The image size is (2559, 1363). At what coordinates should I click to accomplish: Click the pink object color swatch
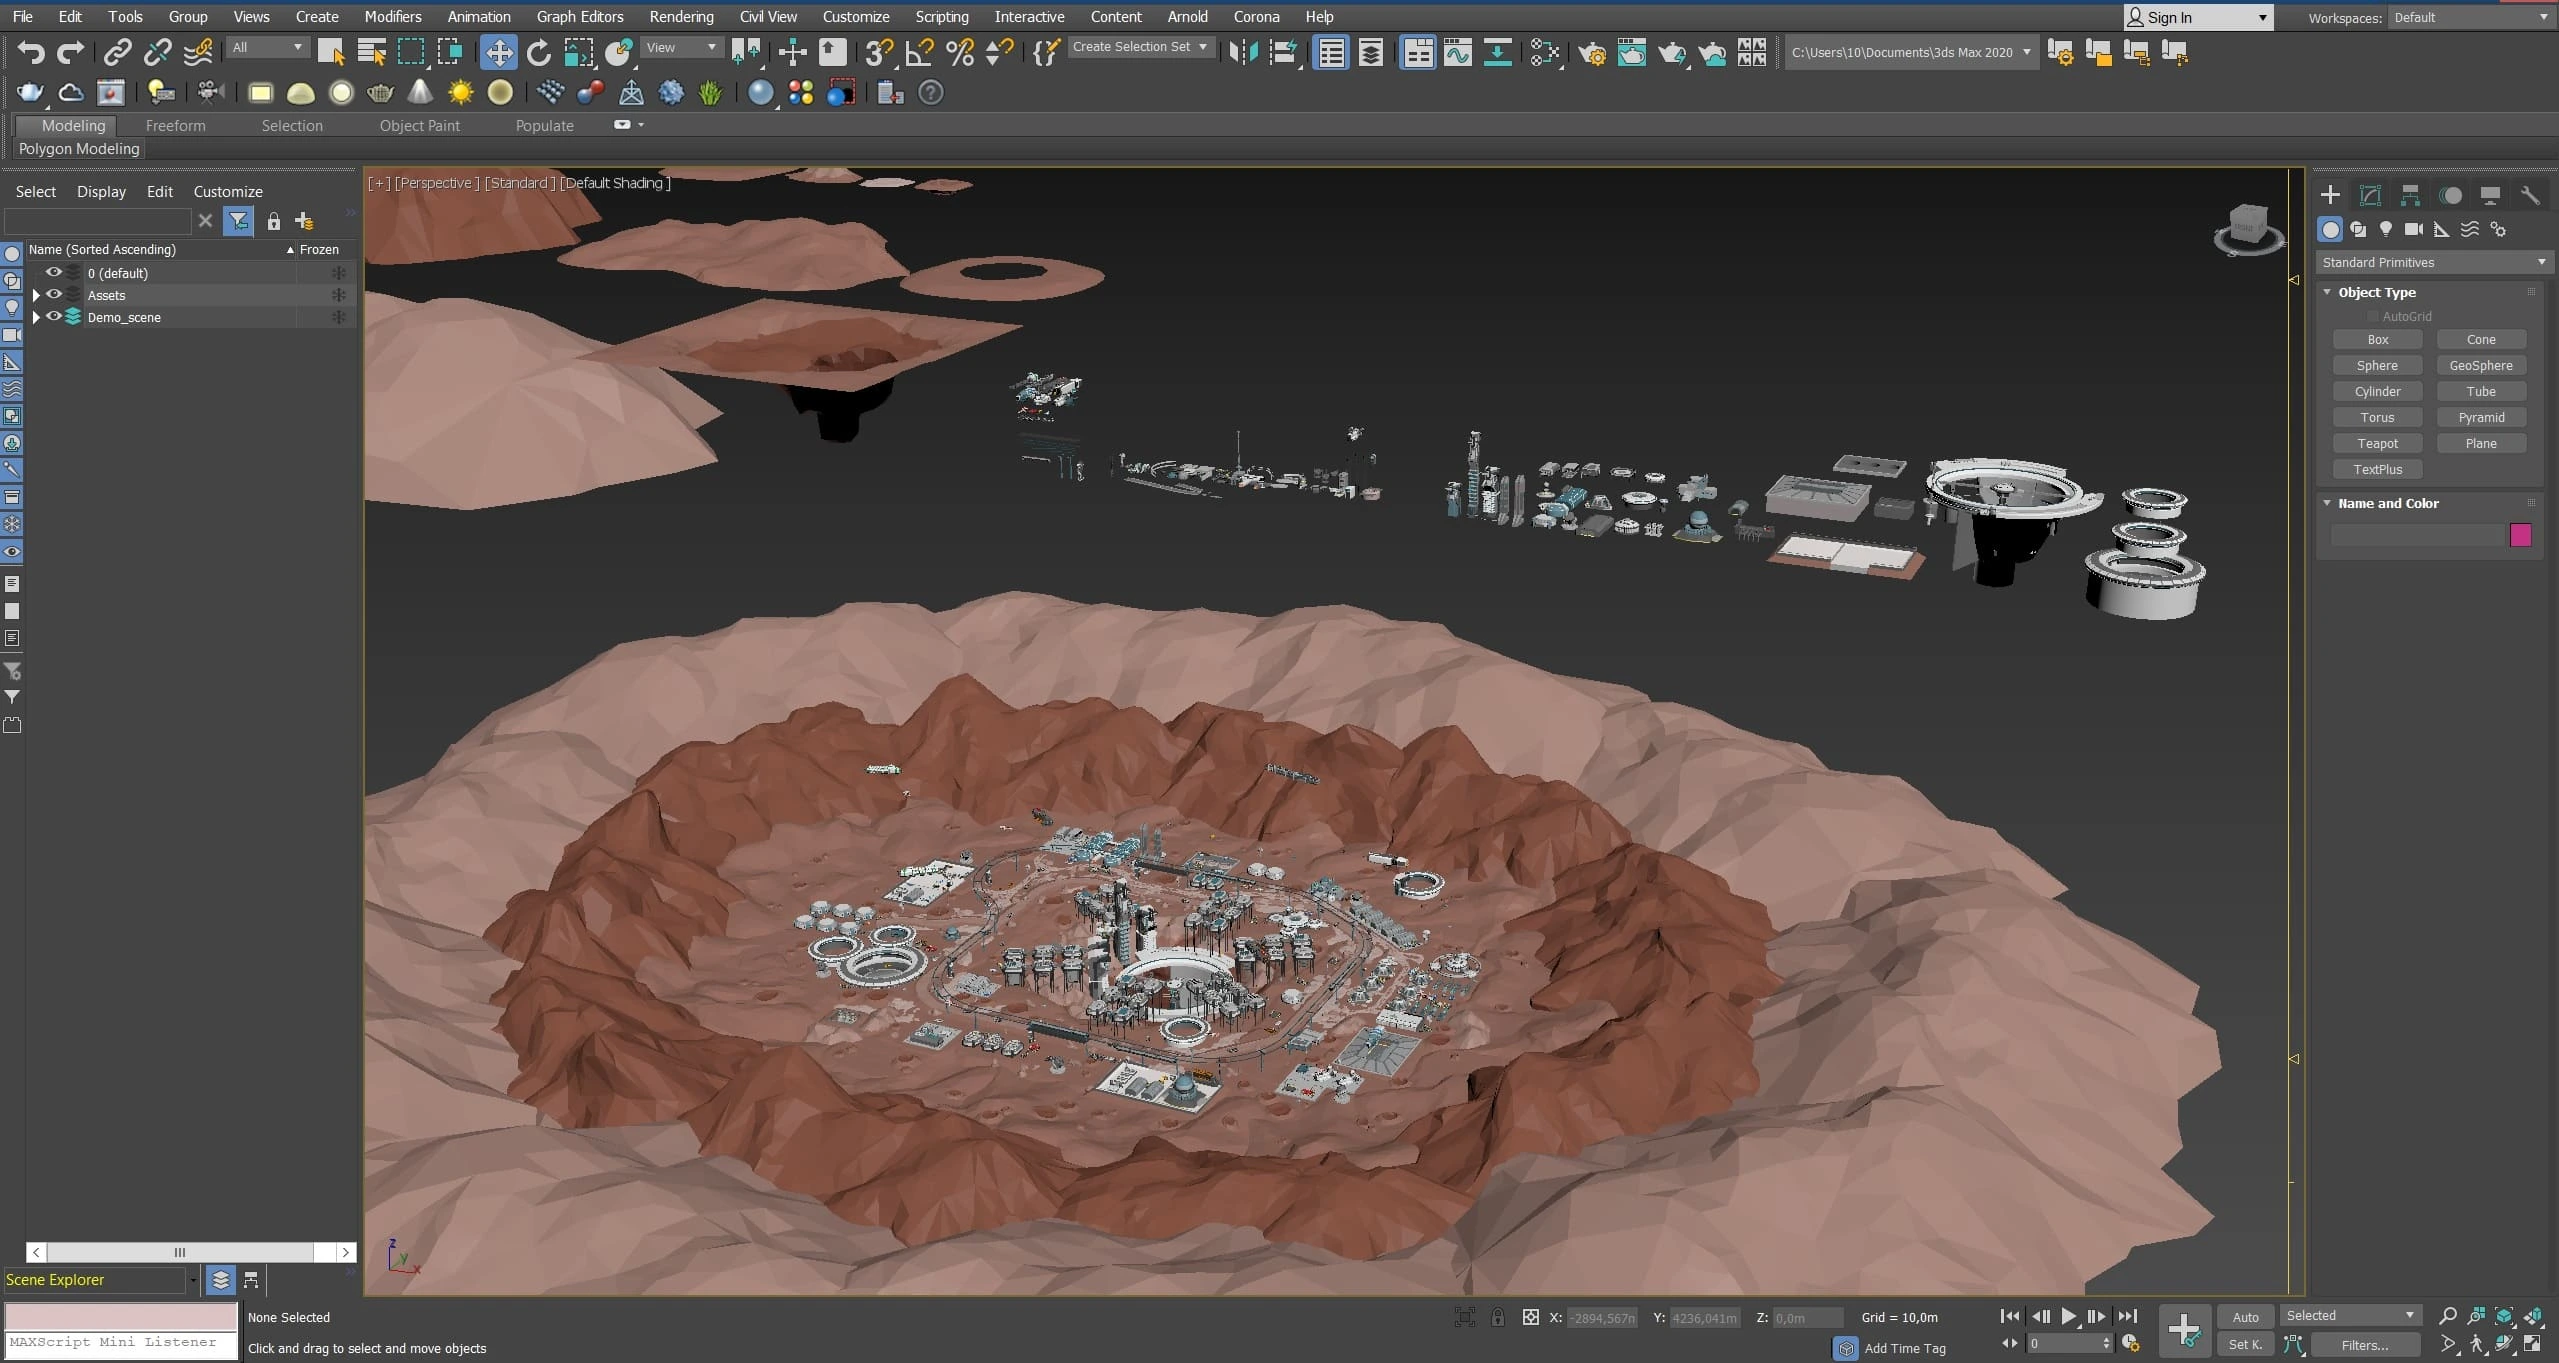2520,535
